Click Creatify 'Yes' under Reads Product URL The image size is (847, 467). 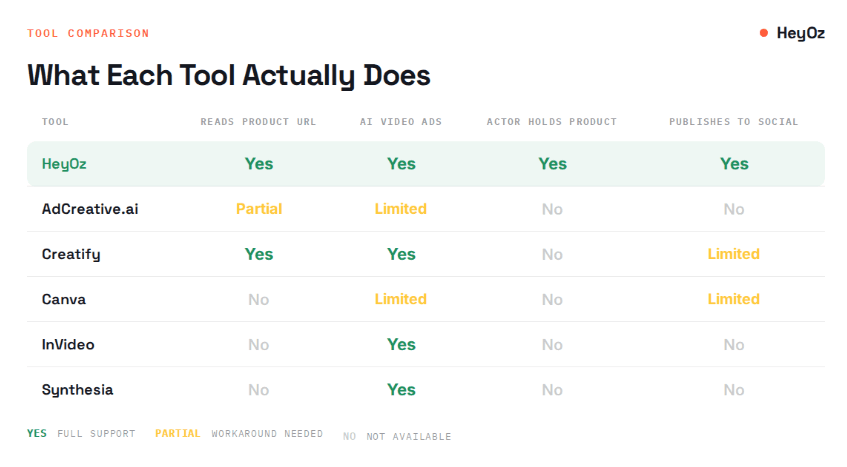(x=259, y=254)
